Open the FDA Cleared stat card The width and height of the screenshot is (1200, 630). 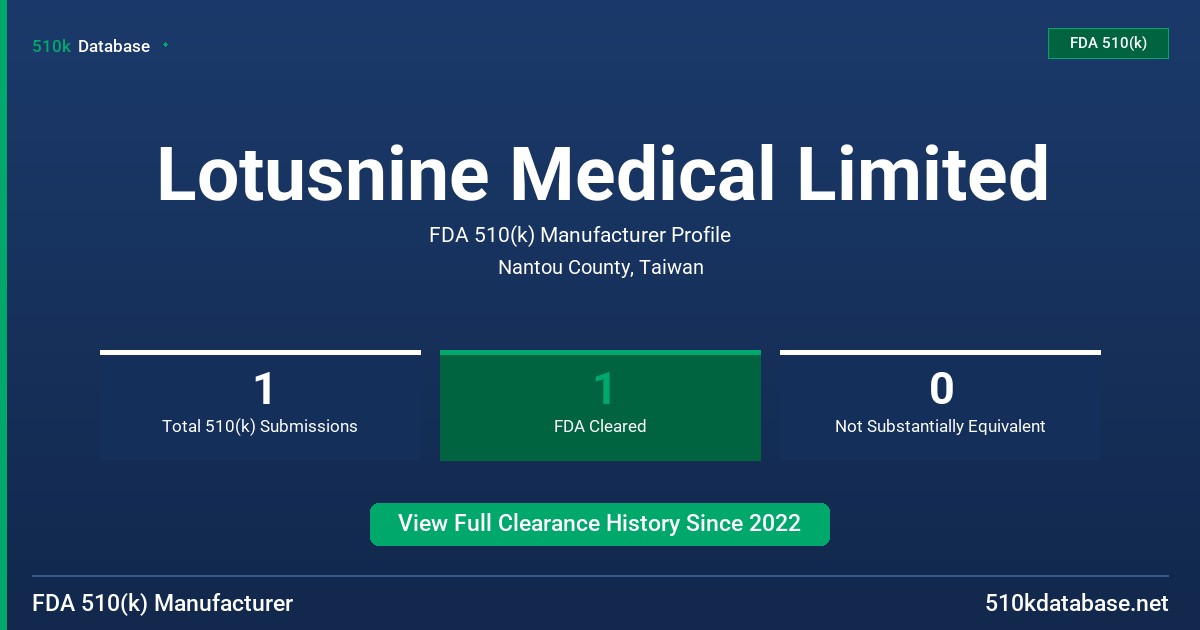click(x=600, y=405)
